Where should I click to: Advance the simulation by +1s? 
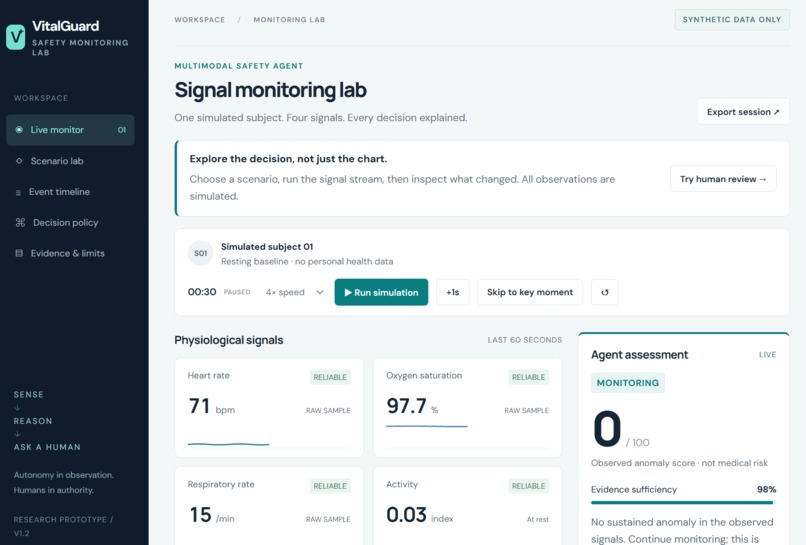click(x=452, y=292)
